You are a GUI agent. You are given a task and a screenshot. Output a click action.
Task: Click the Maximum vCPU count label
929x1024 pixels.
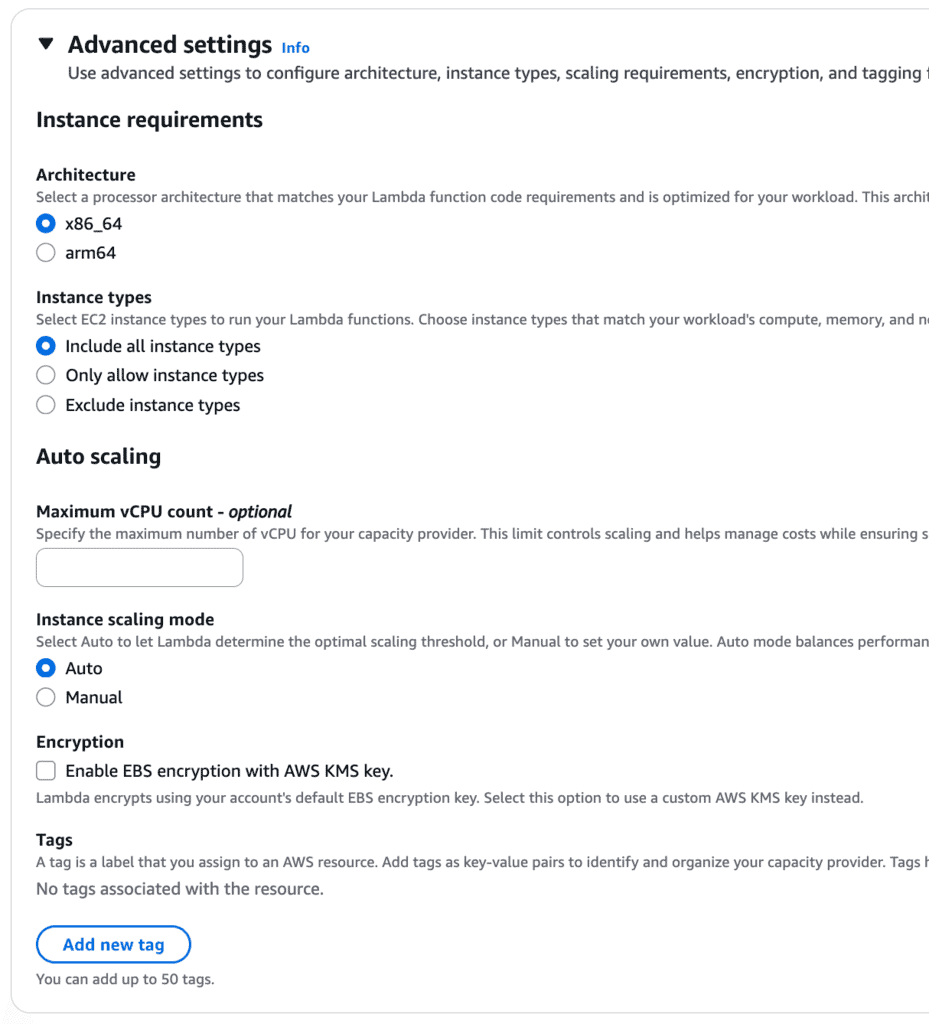tap(164, 511)
